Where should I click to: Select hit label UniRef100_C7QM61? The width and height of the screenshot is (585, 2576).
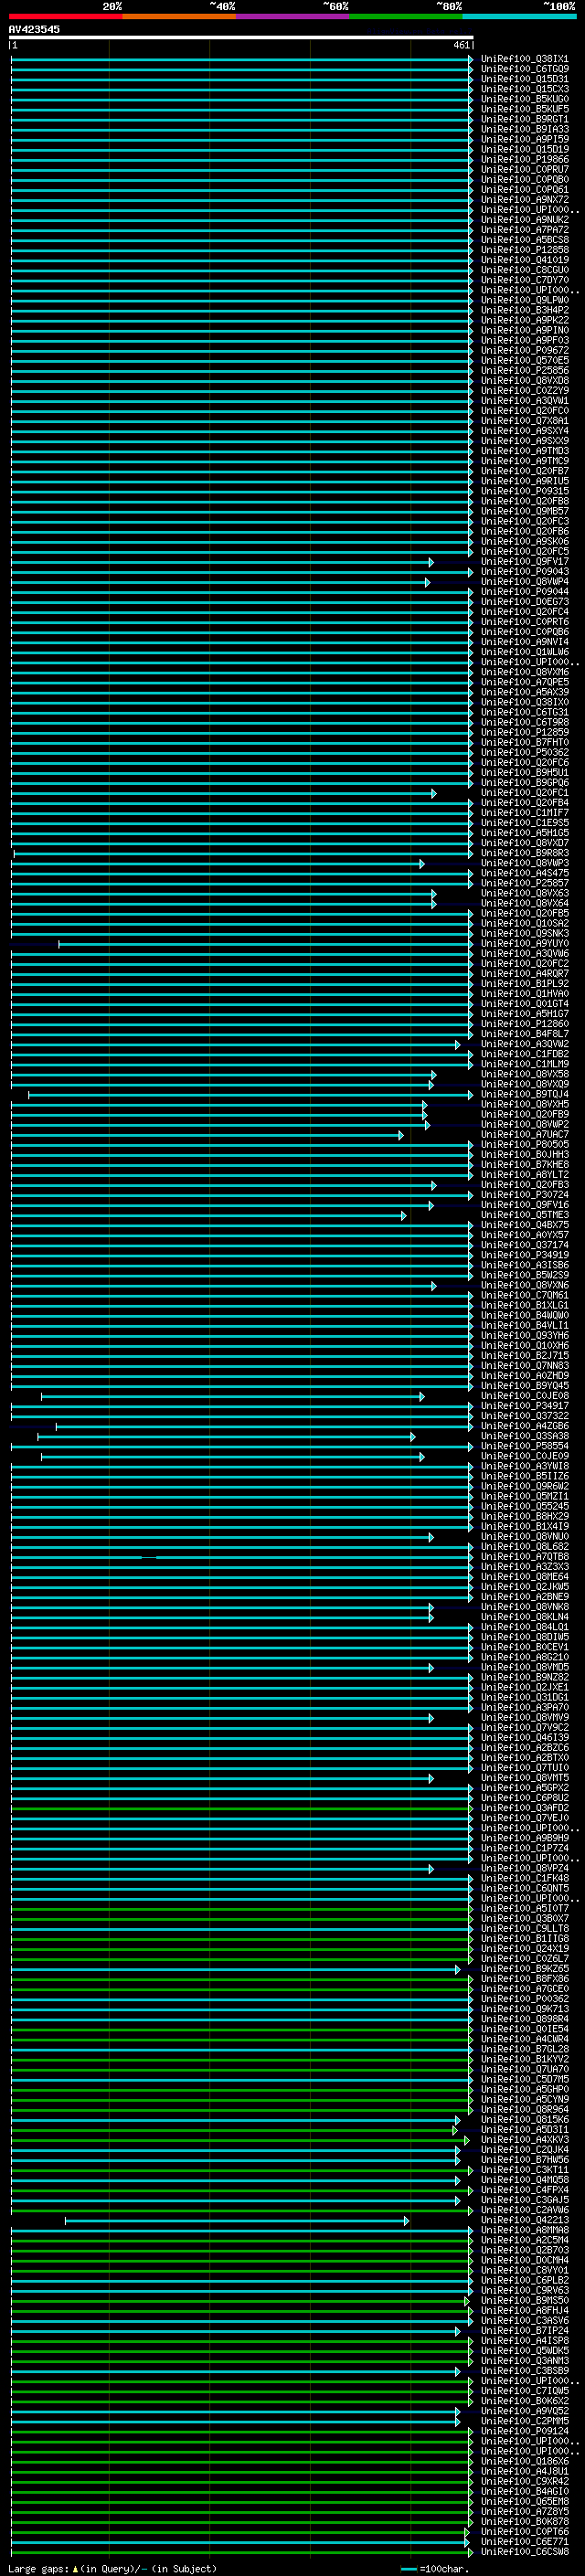pos(524,1295)
